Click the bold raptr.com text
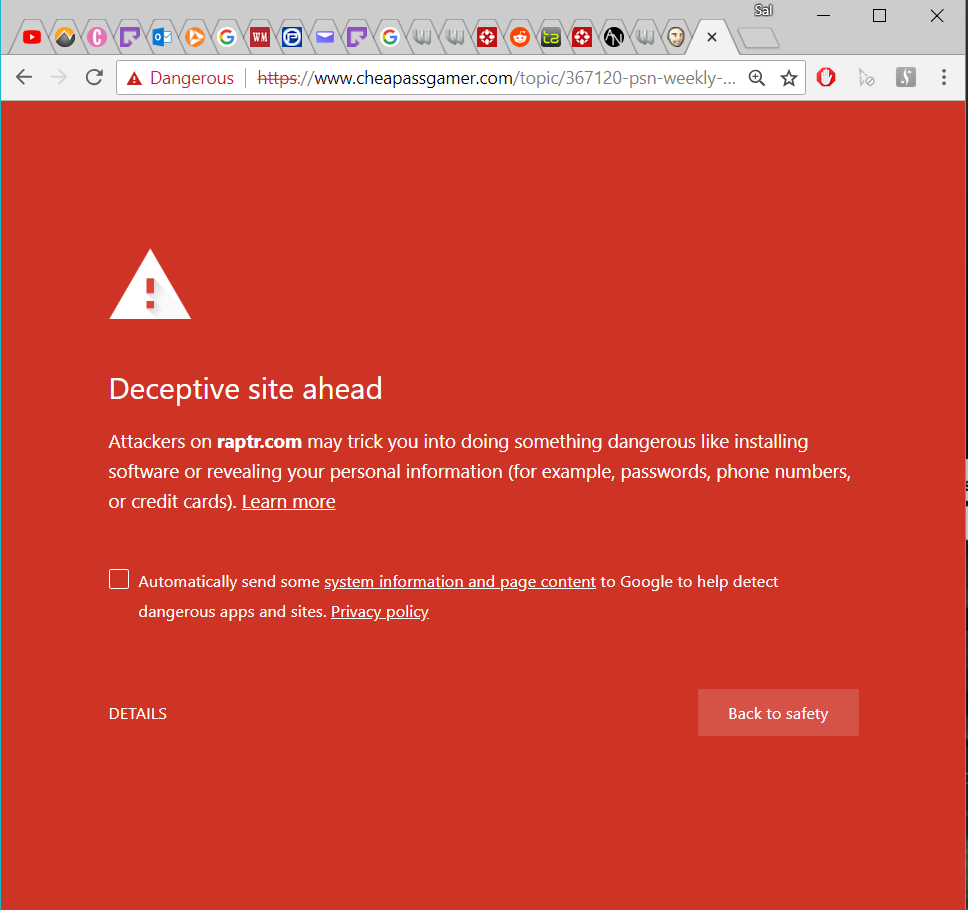 [x=259, y=442]
